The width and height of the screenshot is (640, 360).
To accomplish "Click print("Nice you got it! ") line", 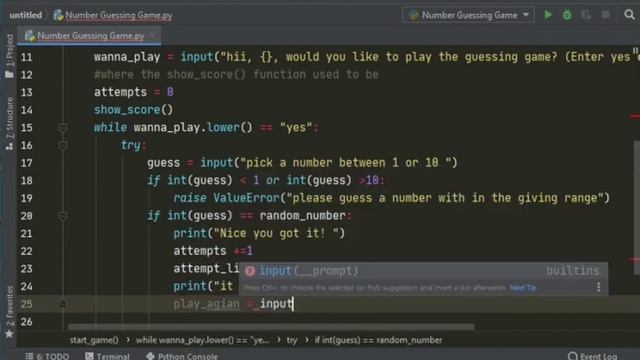I will 259,233.
